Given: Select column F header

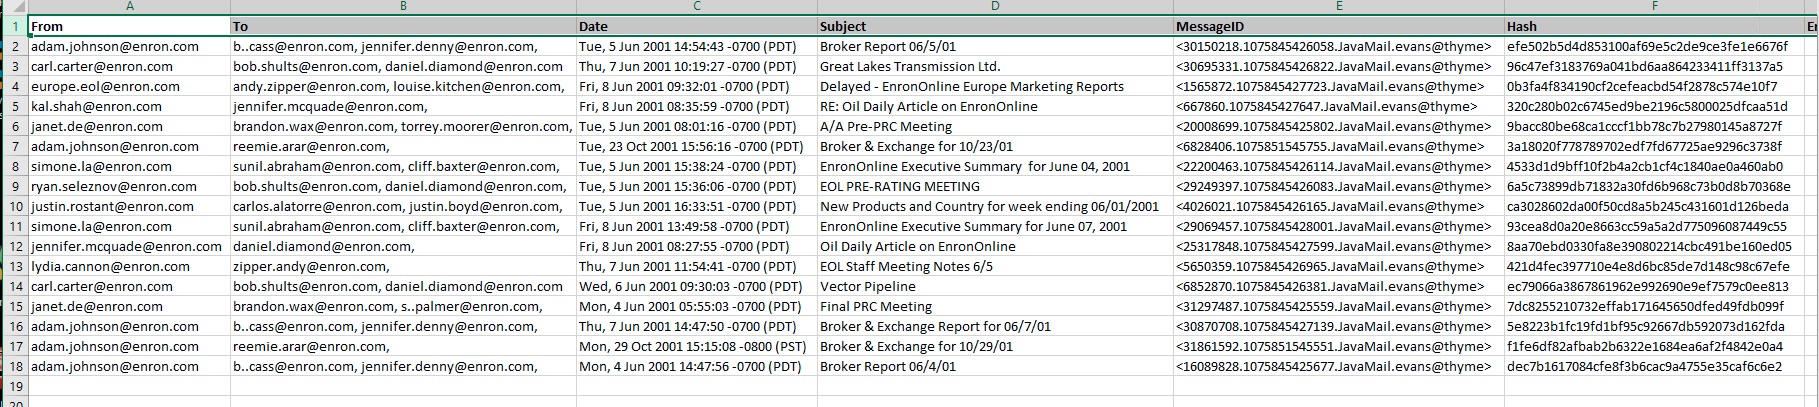Looking at the screenshot, I should coord(1654,6).
